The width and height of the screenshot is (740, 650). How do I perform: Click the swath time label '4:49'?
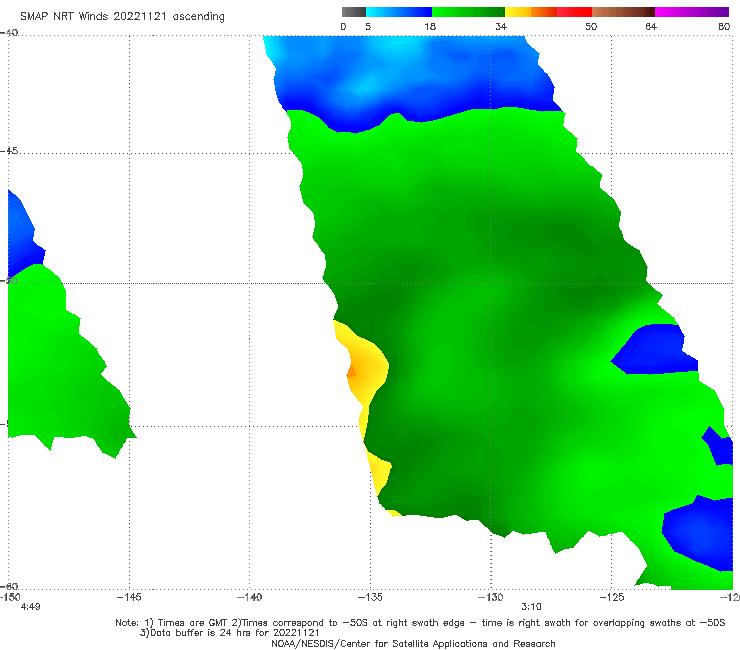(x=31, y=607)
